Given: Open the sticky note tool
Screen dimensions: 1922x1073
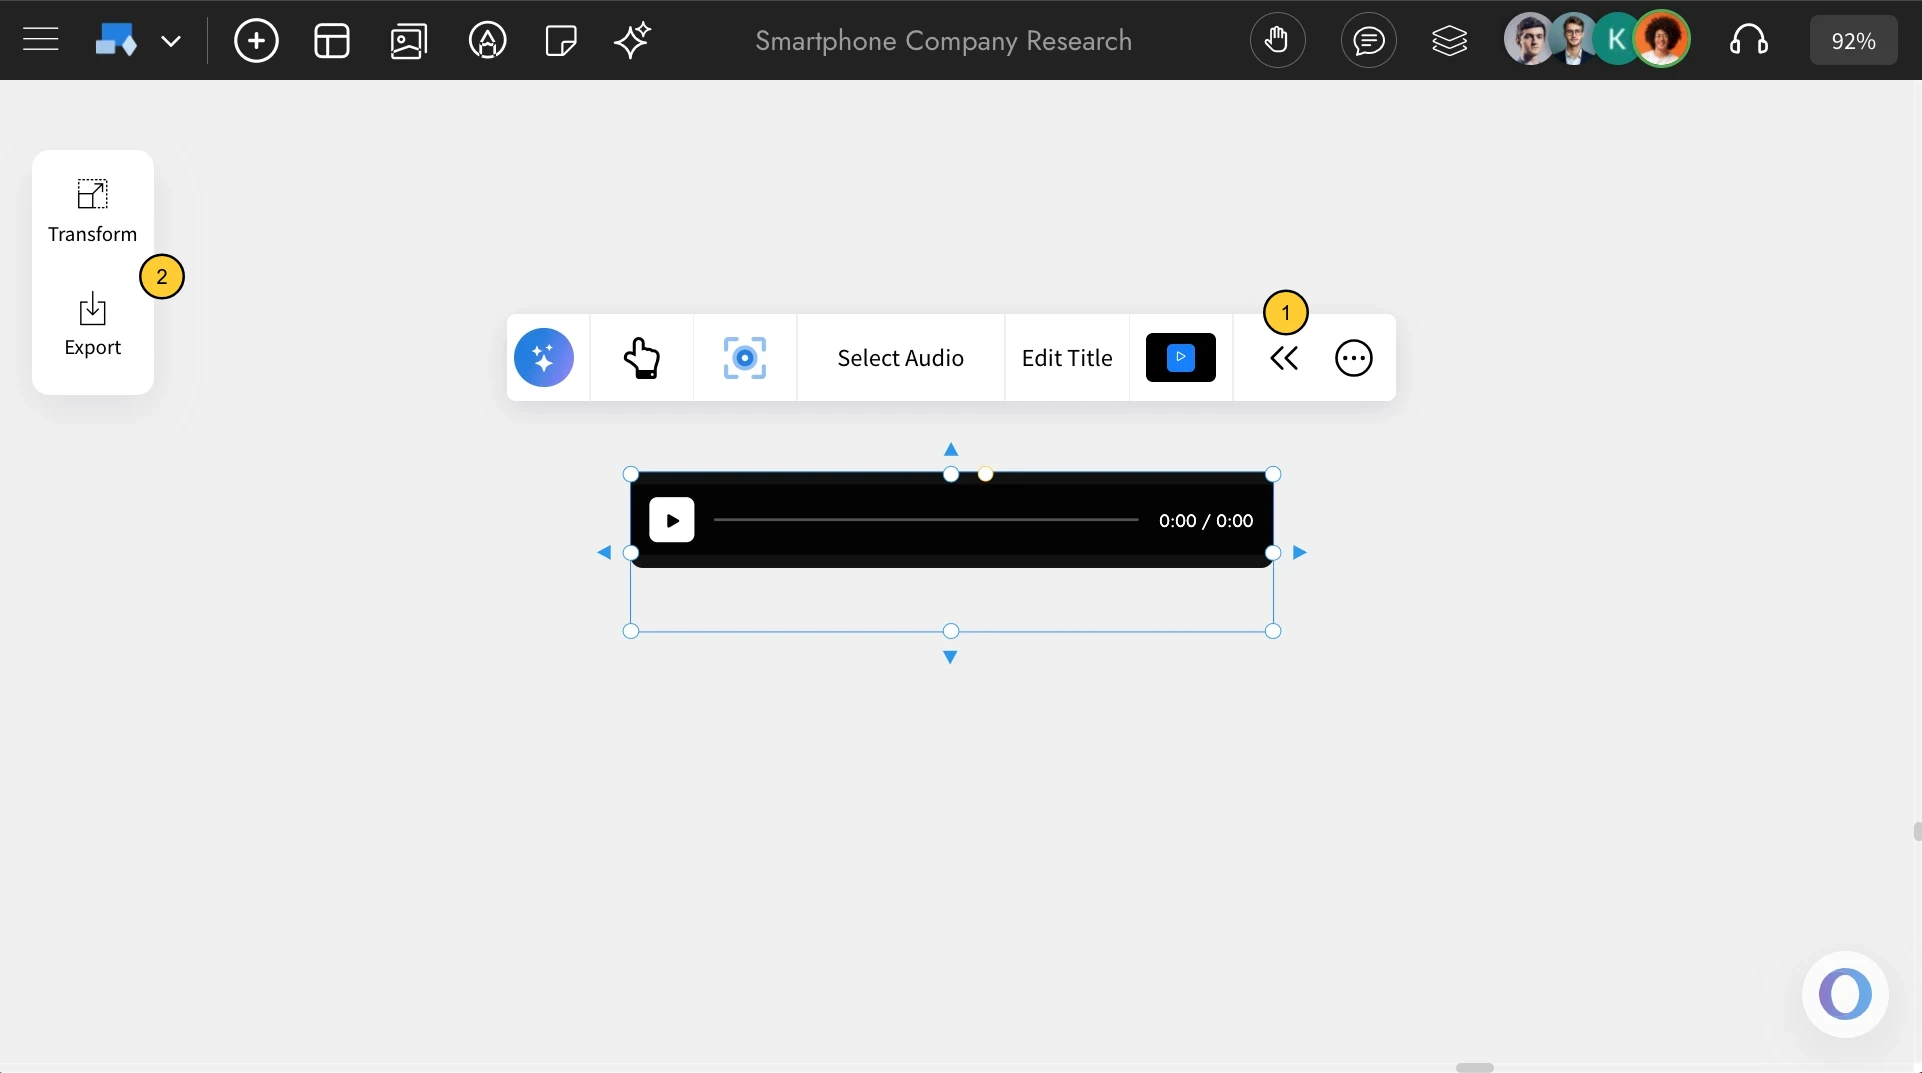Looking at the screenshot, I should (560, 40).
